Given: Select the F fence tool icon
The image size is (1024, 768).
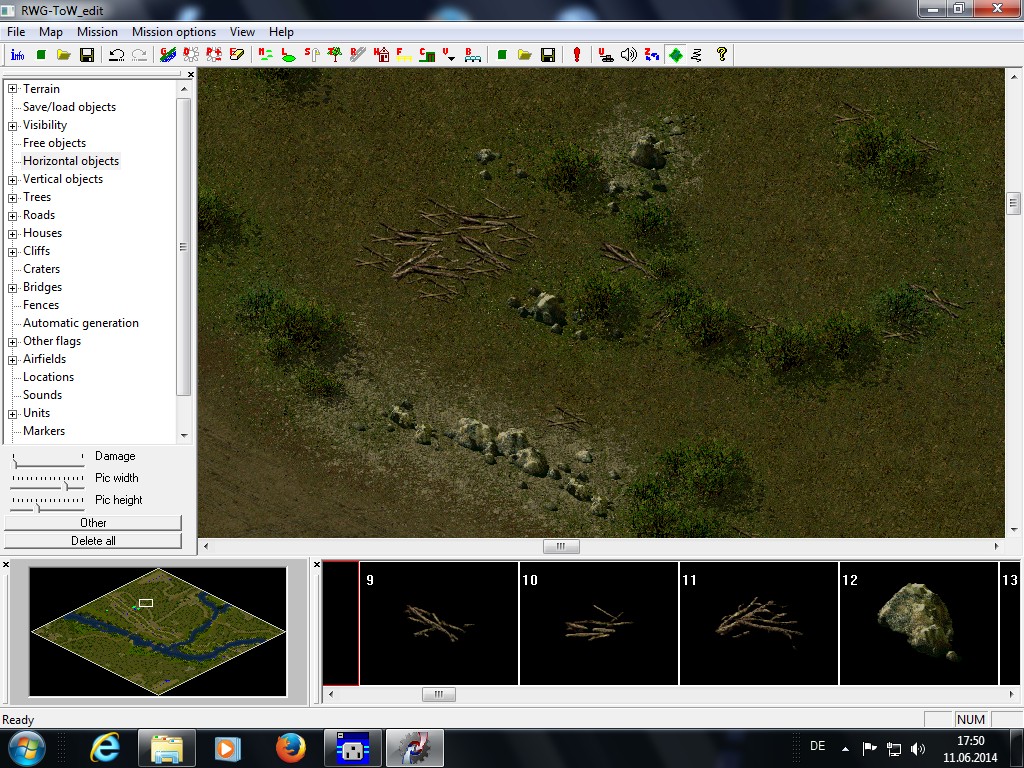Looking at the screenshot, I should 404,55.
